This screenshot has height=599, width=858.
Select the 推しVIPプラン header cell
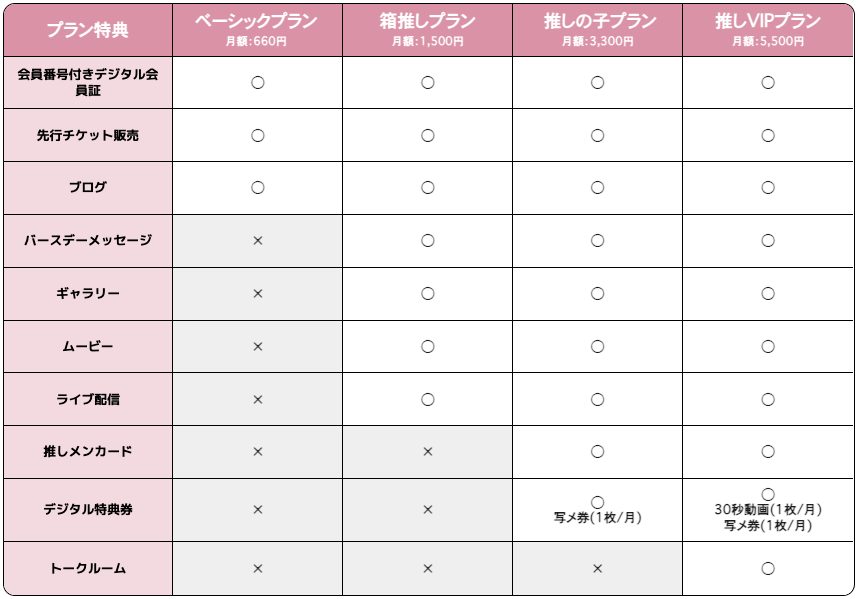768,28
